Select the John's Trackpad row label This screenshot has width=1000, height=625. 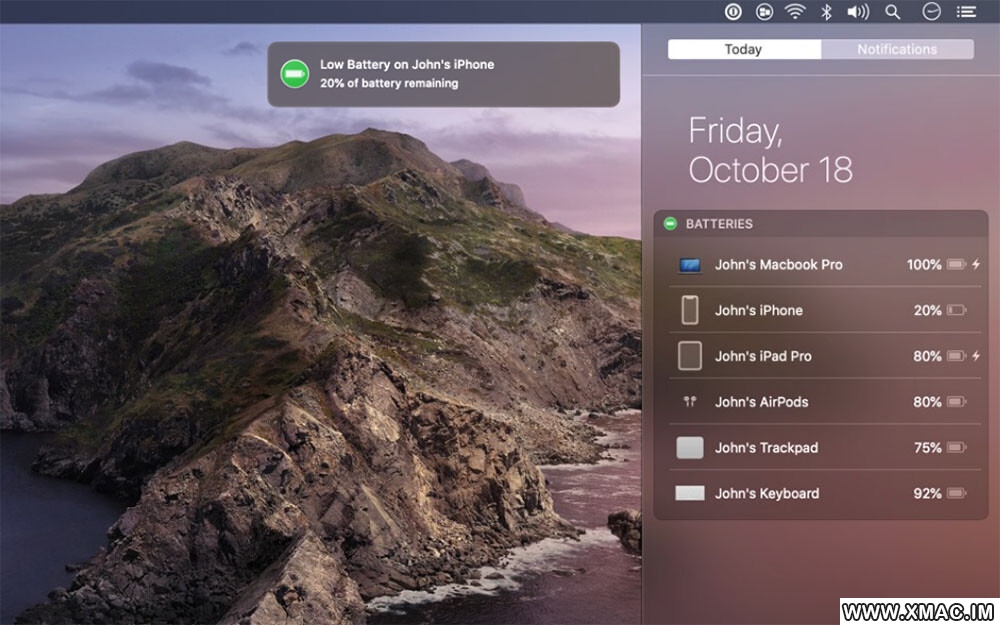click(x=767, y=448)
